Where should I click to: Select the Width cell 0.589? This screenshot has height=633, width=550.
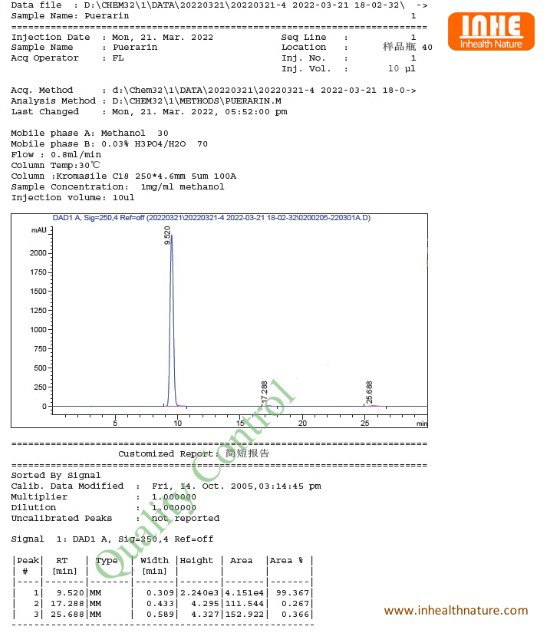160,614
